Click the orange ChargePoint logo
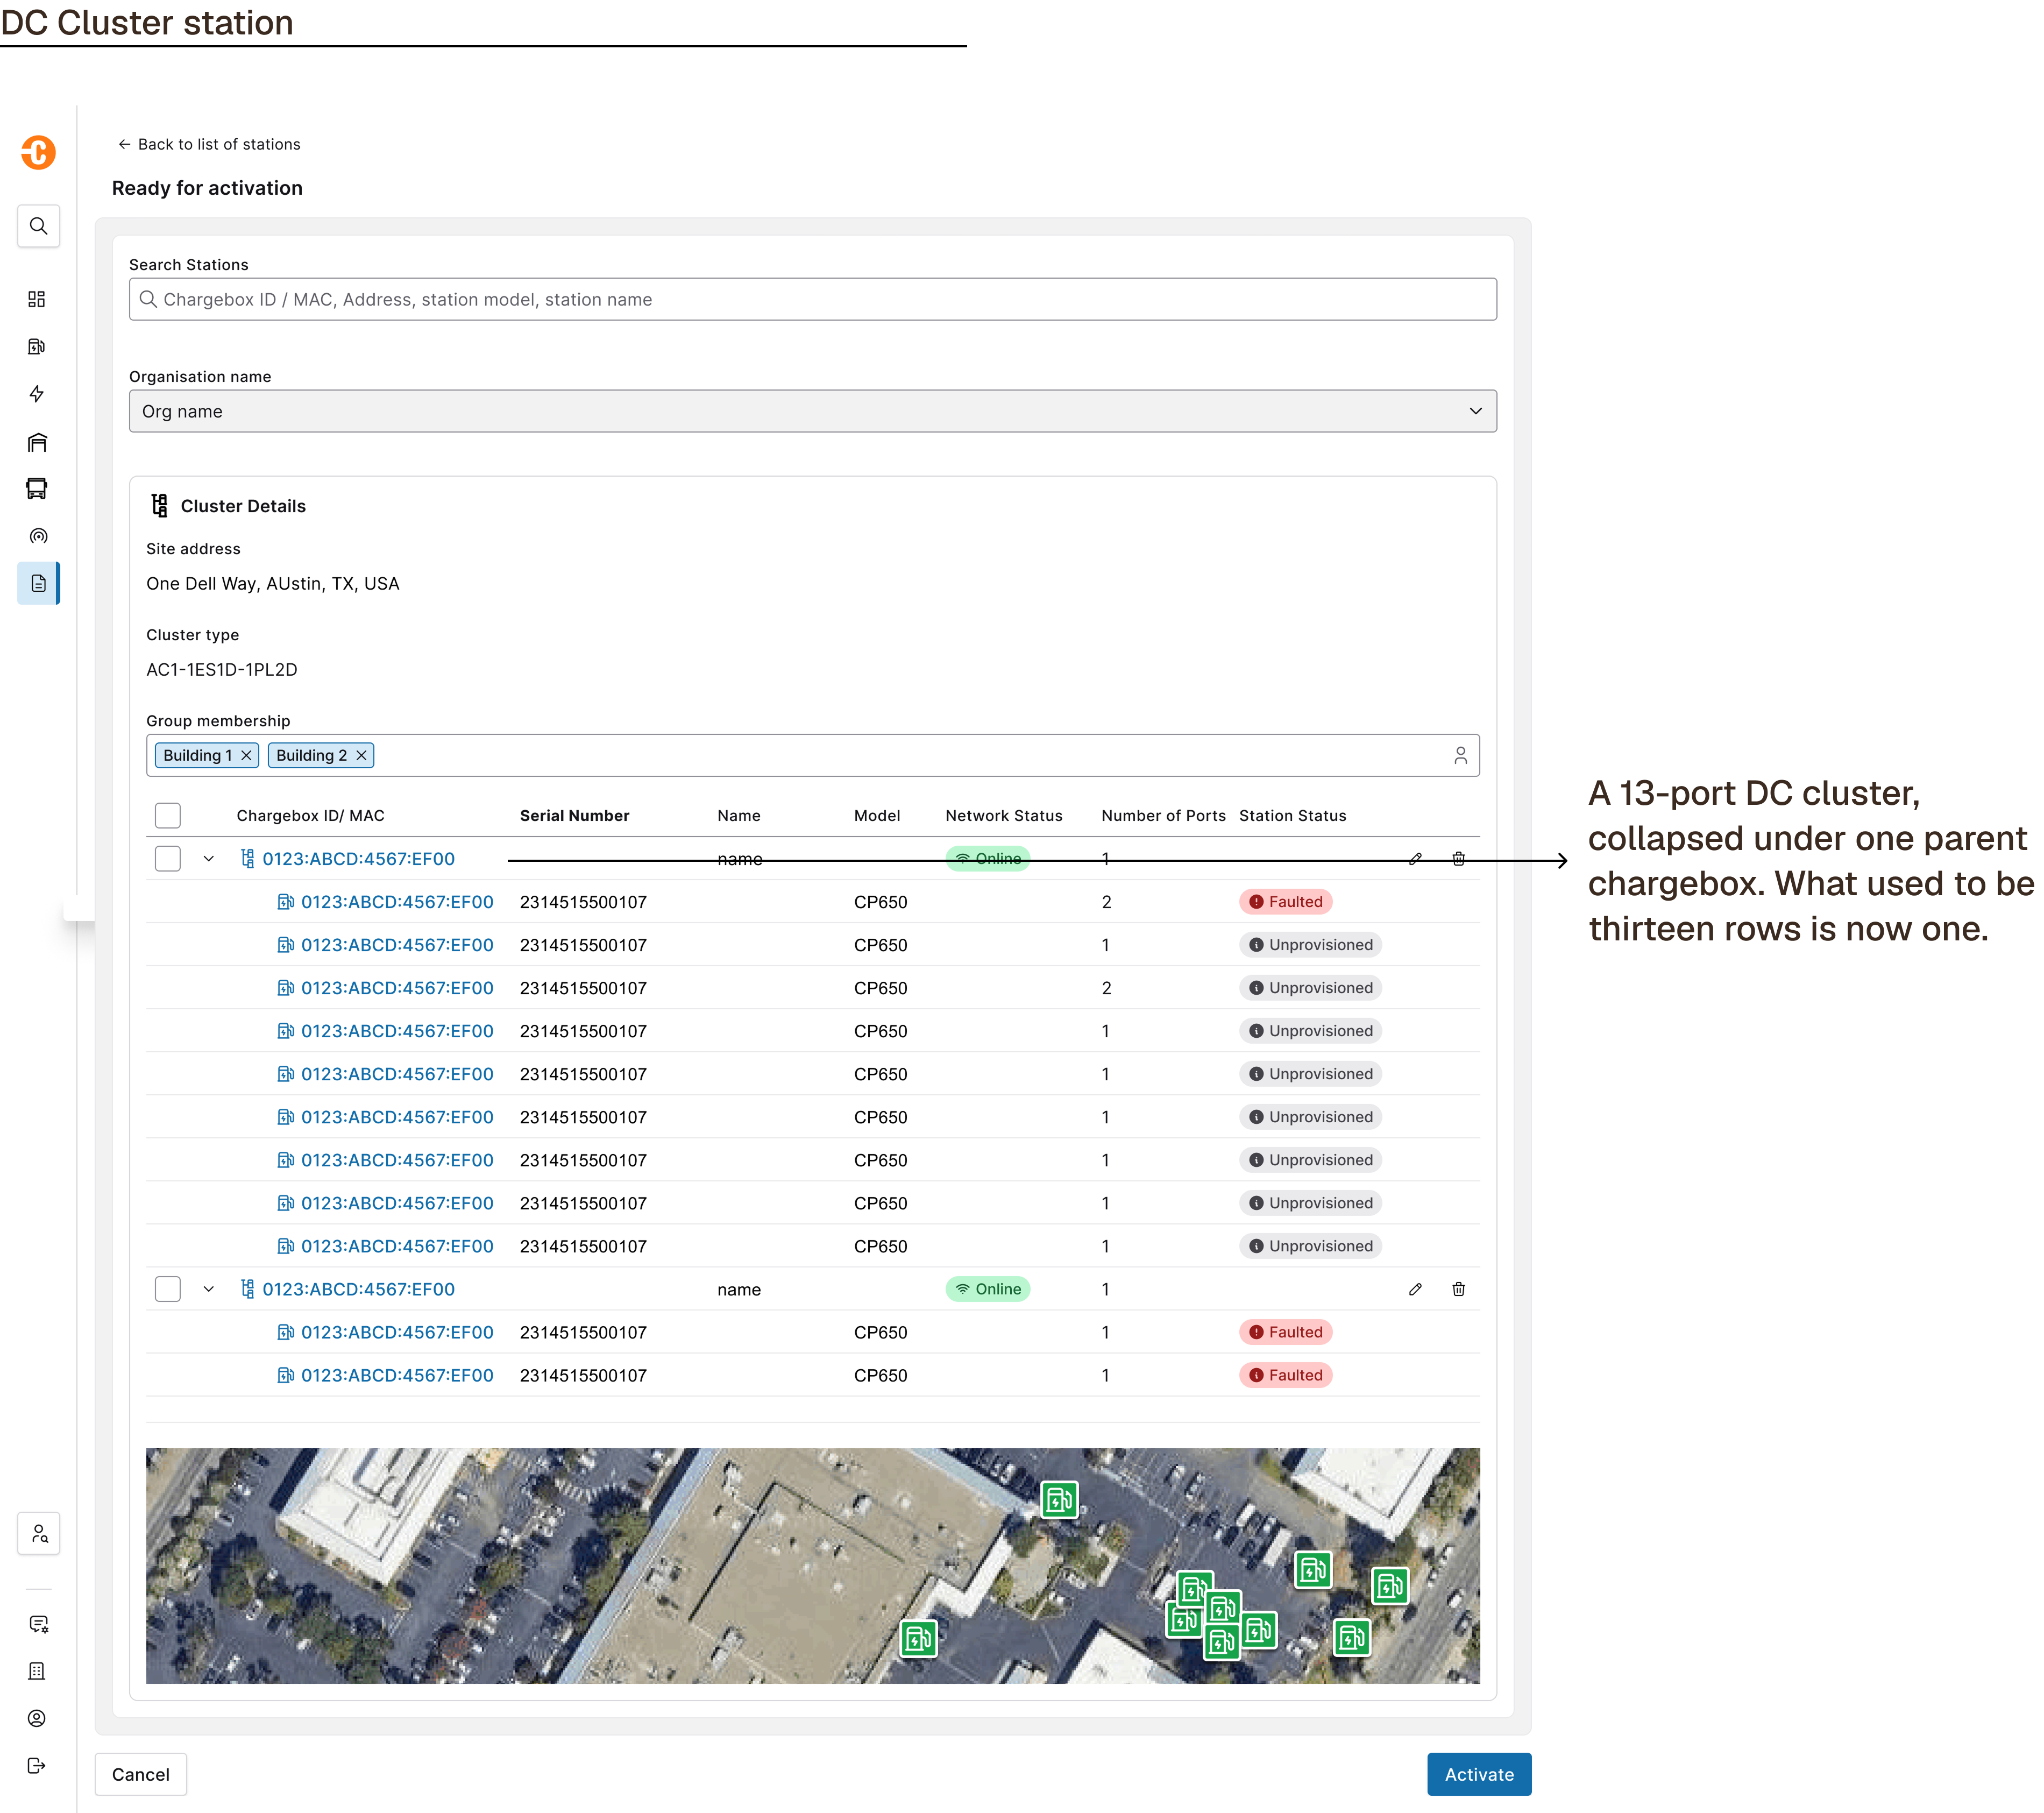The height and width of the screenshot is (1813, 2044). coord(38,152)
